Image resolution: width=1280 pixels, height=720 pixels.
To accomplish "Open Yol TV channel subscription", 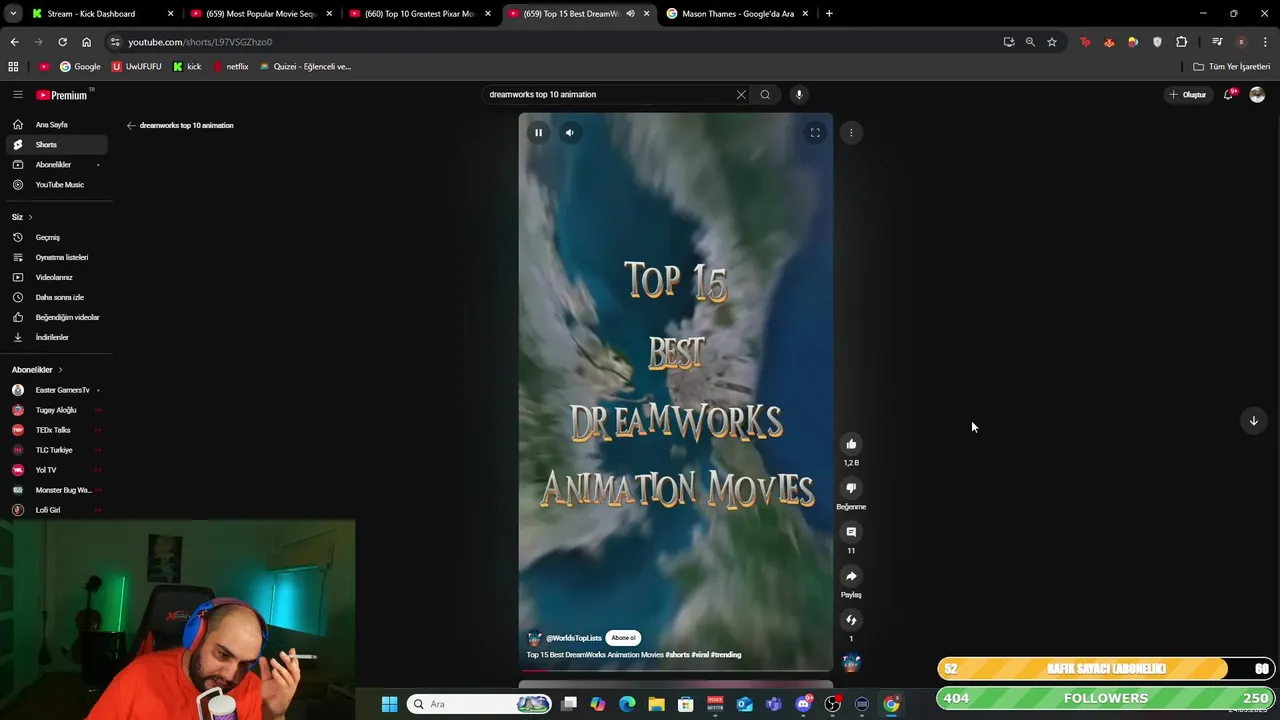I will [56, 470].
